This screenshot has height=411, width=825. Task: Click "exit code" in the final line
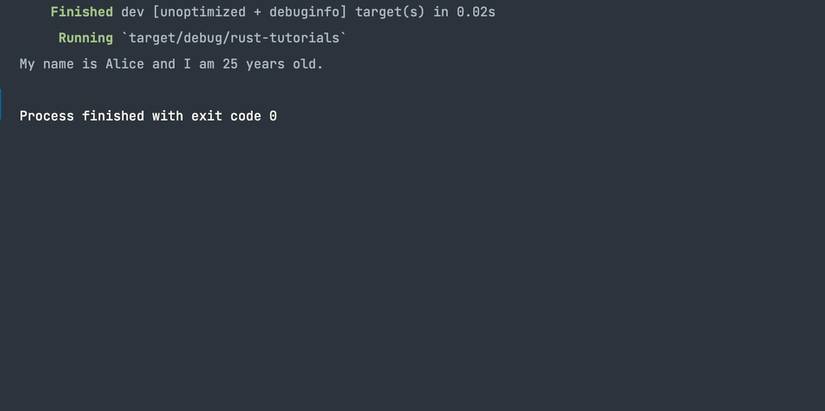[225, 116]
